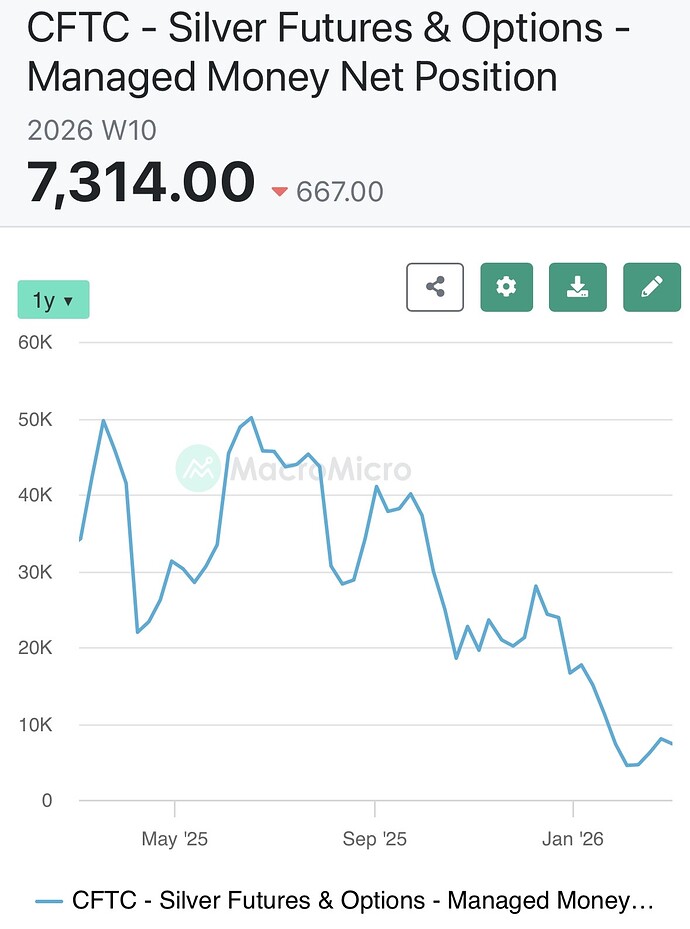Click the pencil edit chart icon

pos(651,287)
